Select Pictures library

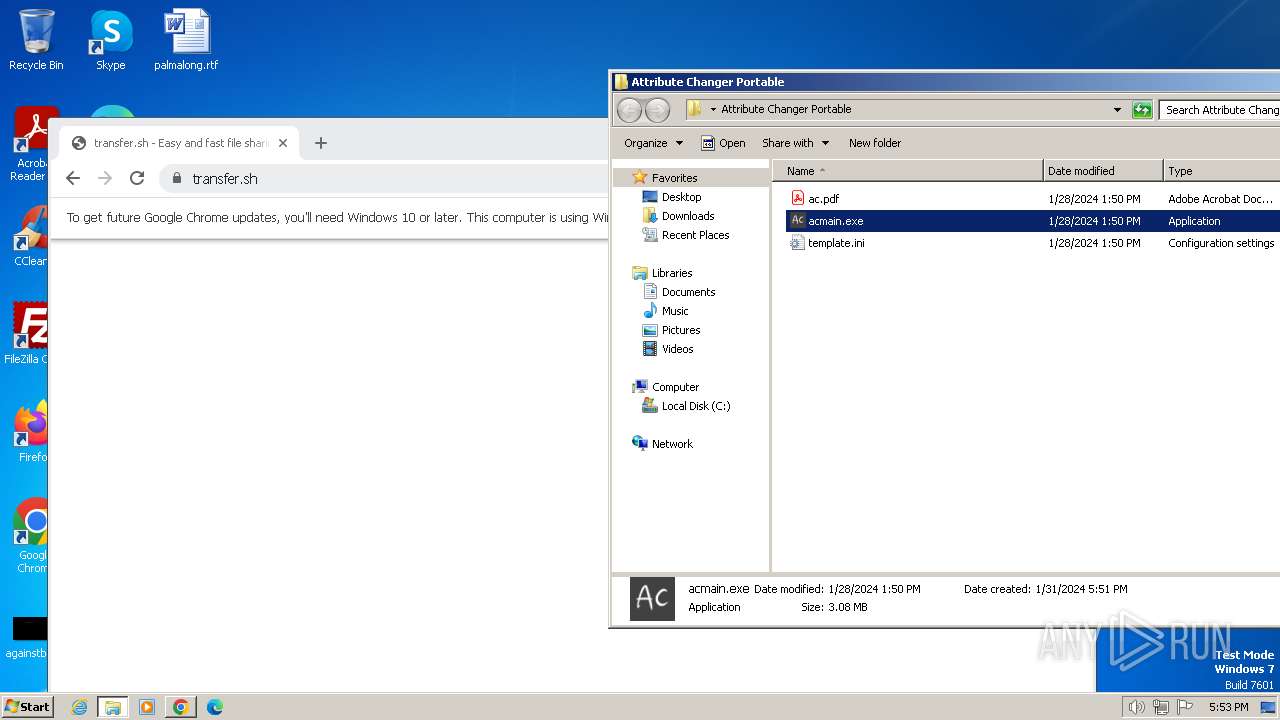coord(680,330)
